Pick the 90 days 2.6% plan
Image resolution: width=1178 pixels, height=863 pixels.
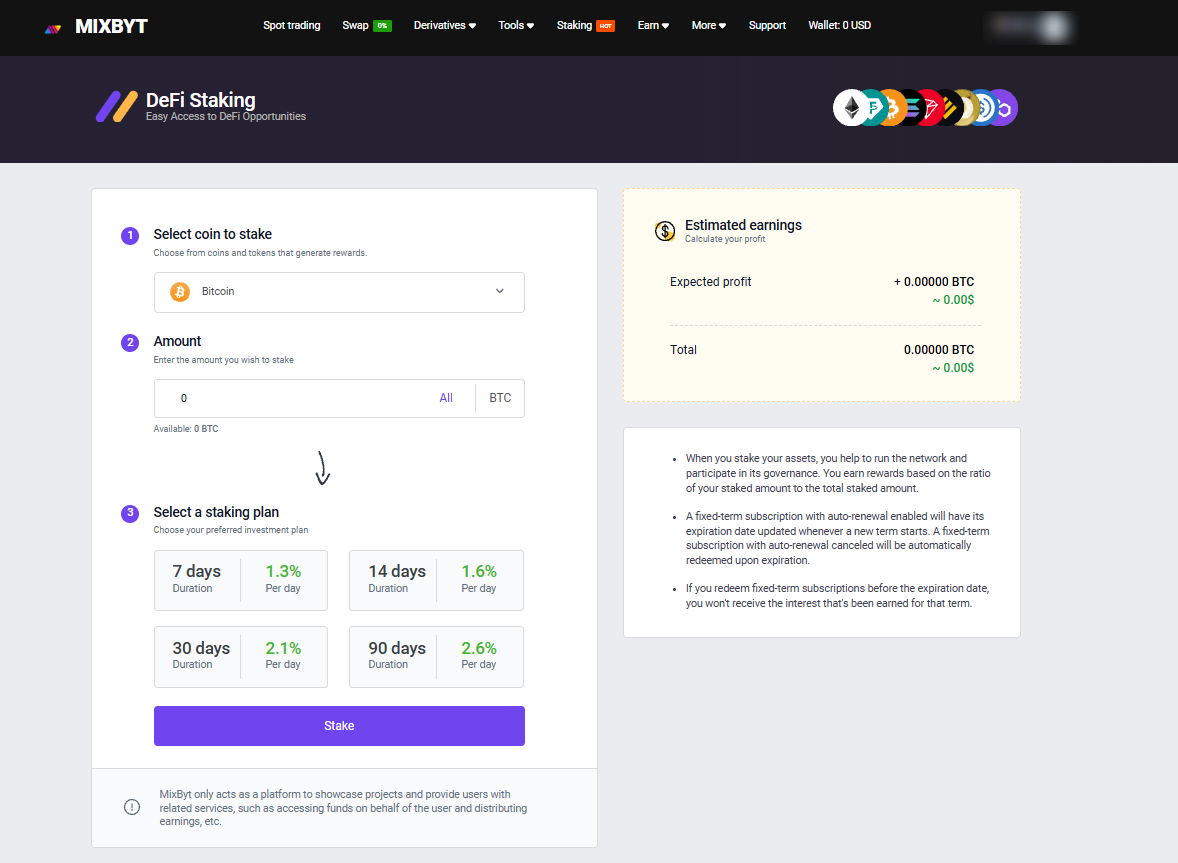click(x=436, y=657)
